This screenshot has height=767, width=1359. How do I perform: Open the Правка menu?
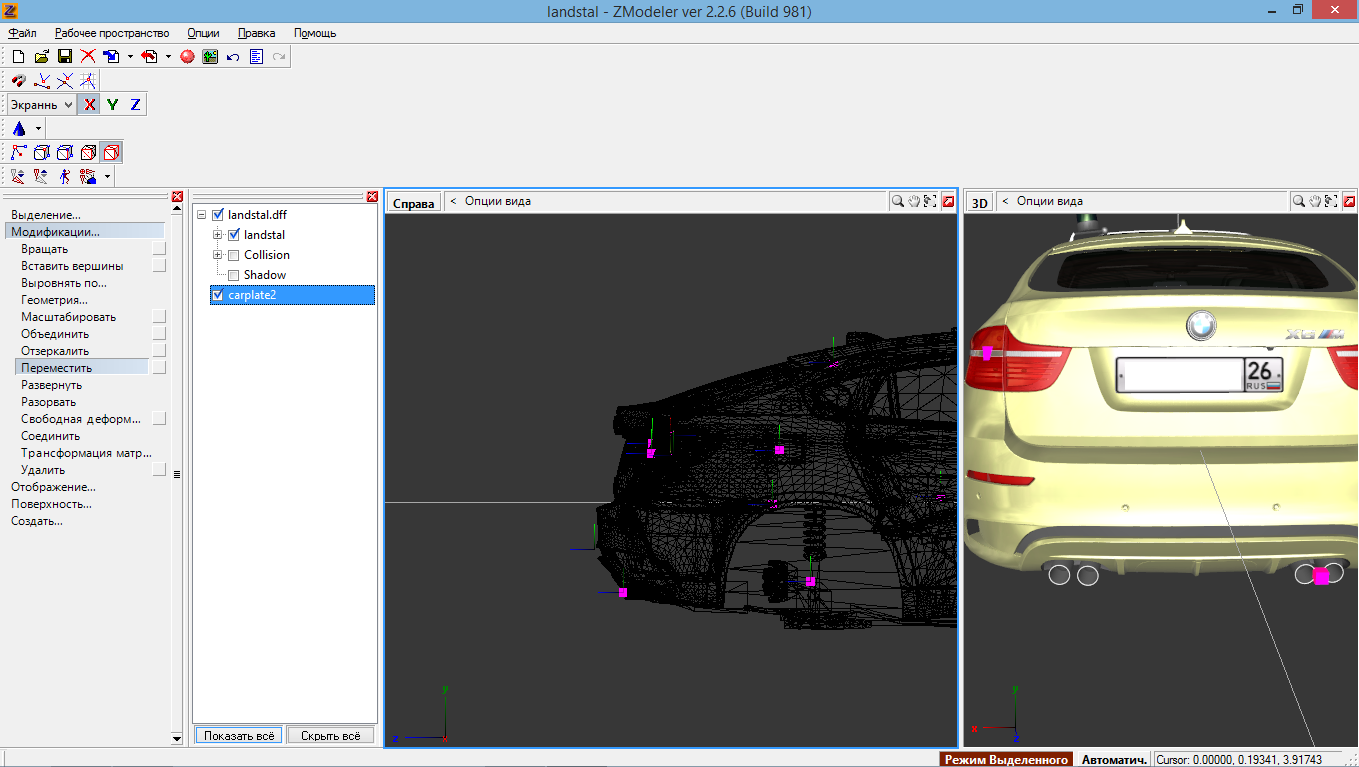tap(256, 33)
